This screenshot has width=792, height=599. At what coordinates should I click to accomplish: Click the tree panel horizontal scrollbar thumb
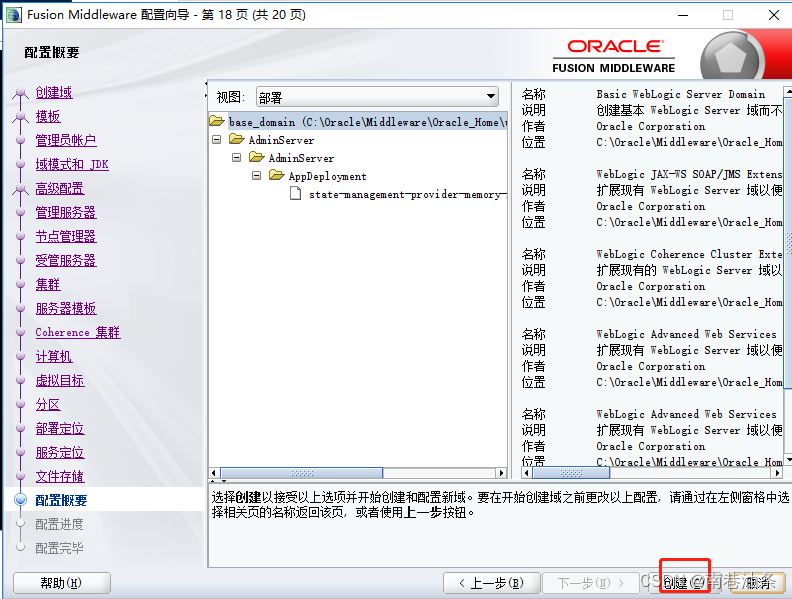pyautogui.click(x=302, y=473)
